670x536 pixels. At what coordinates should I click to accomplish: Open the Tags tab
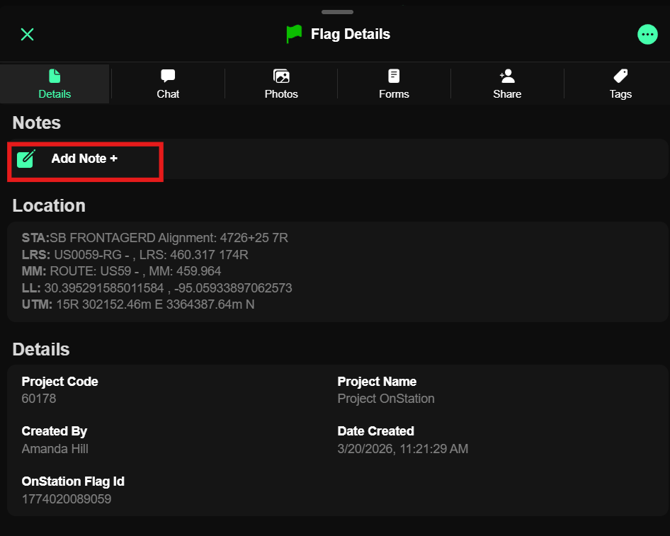[x=620, y=84]
